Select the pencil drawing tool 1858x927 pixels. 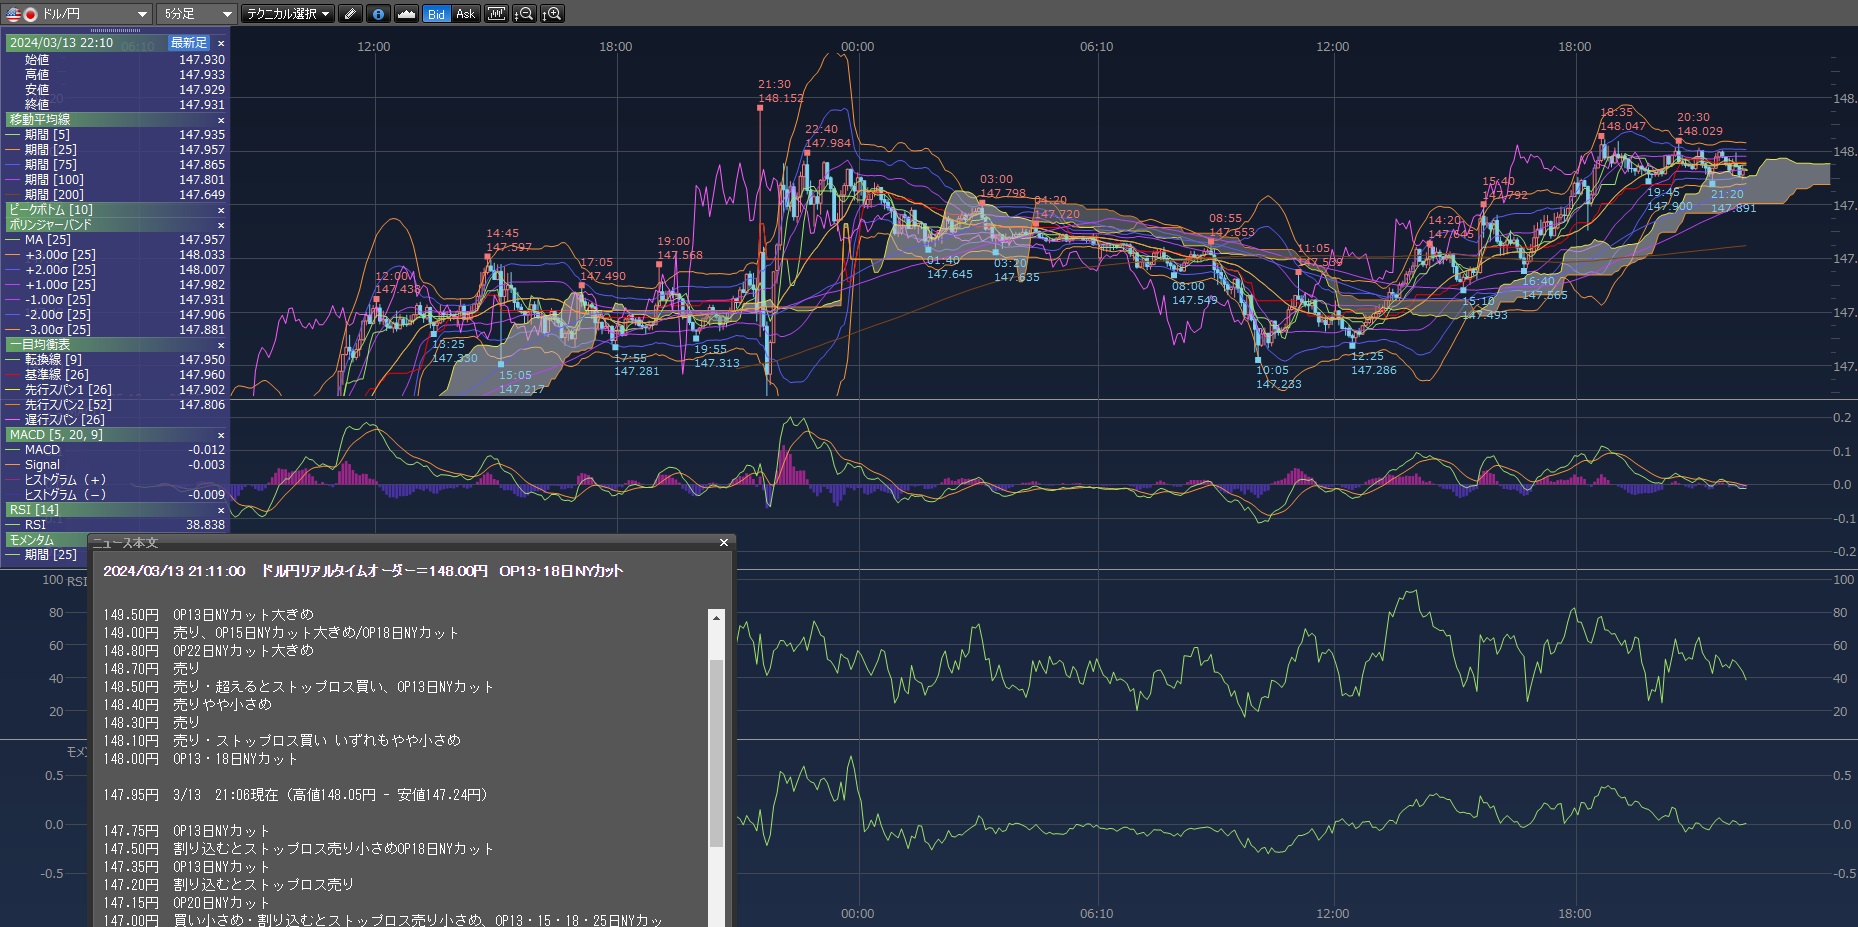[x=350, y=14]
